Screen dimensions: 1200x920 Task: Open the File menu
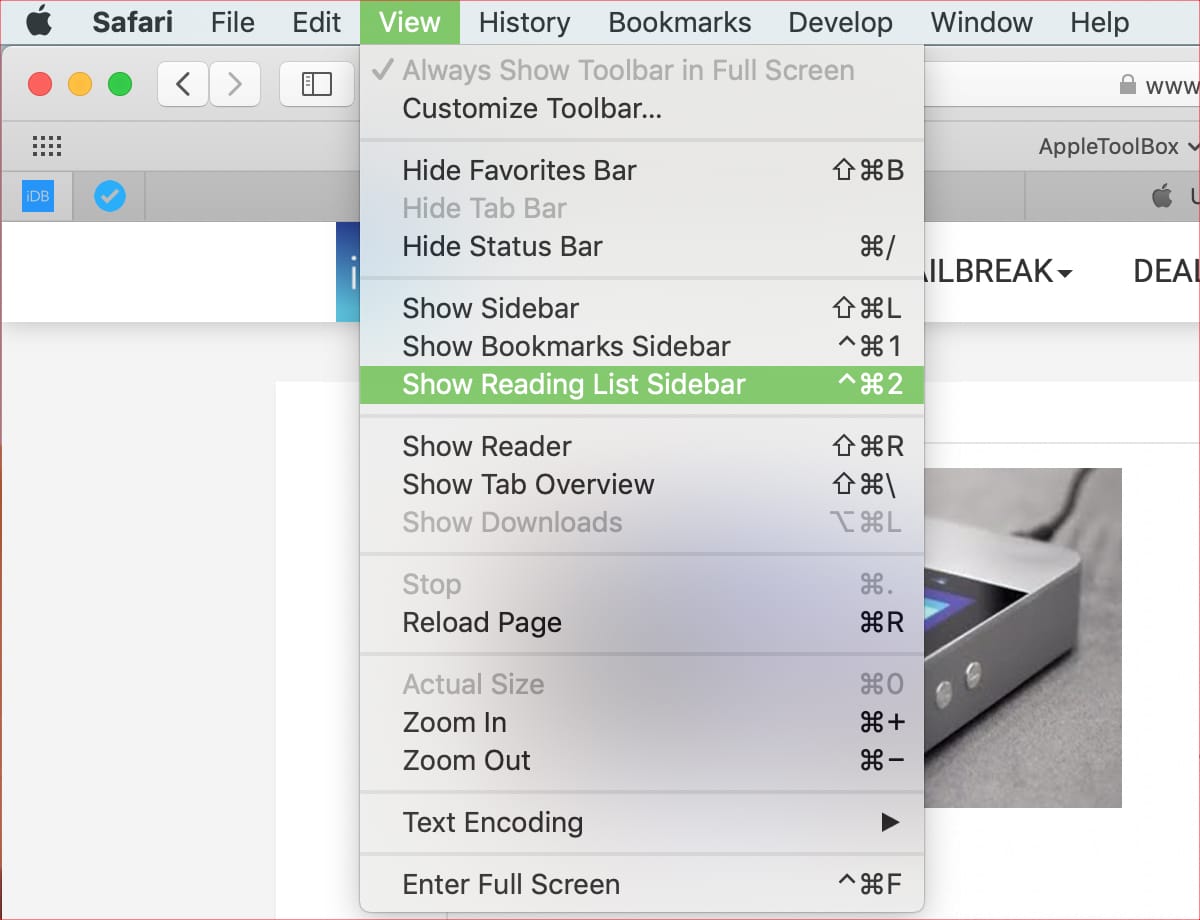tap(233, 22)
